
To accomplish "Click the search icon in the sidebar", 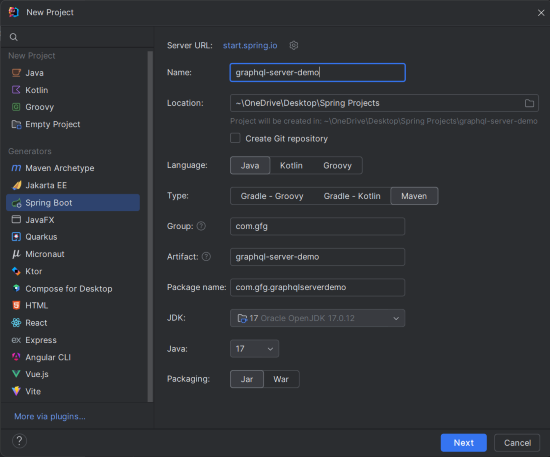I will click(x=14, y=37).
